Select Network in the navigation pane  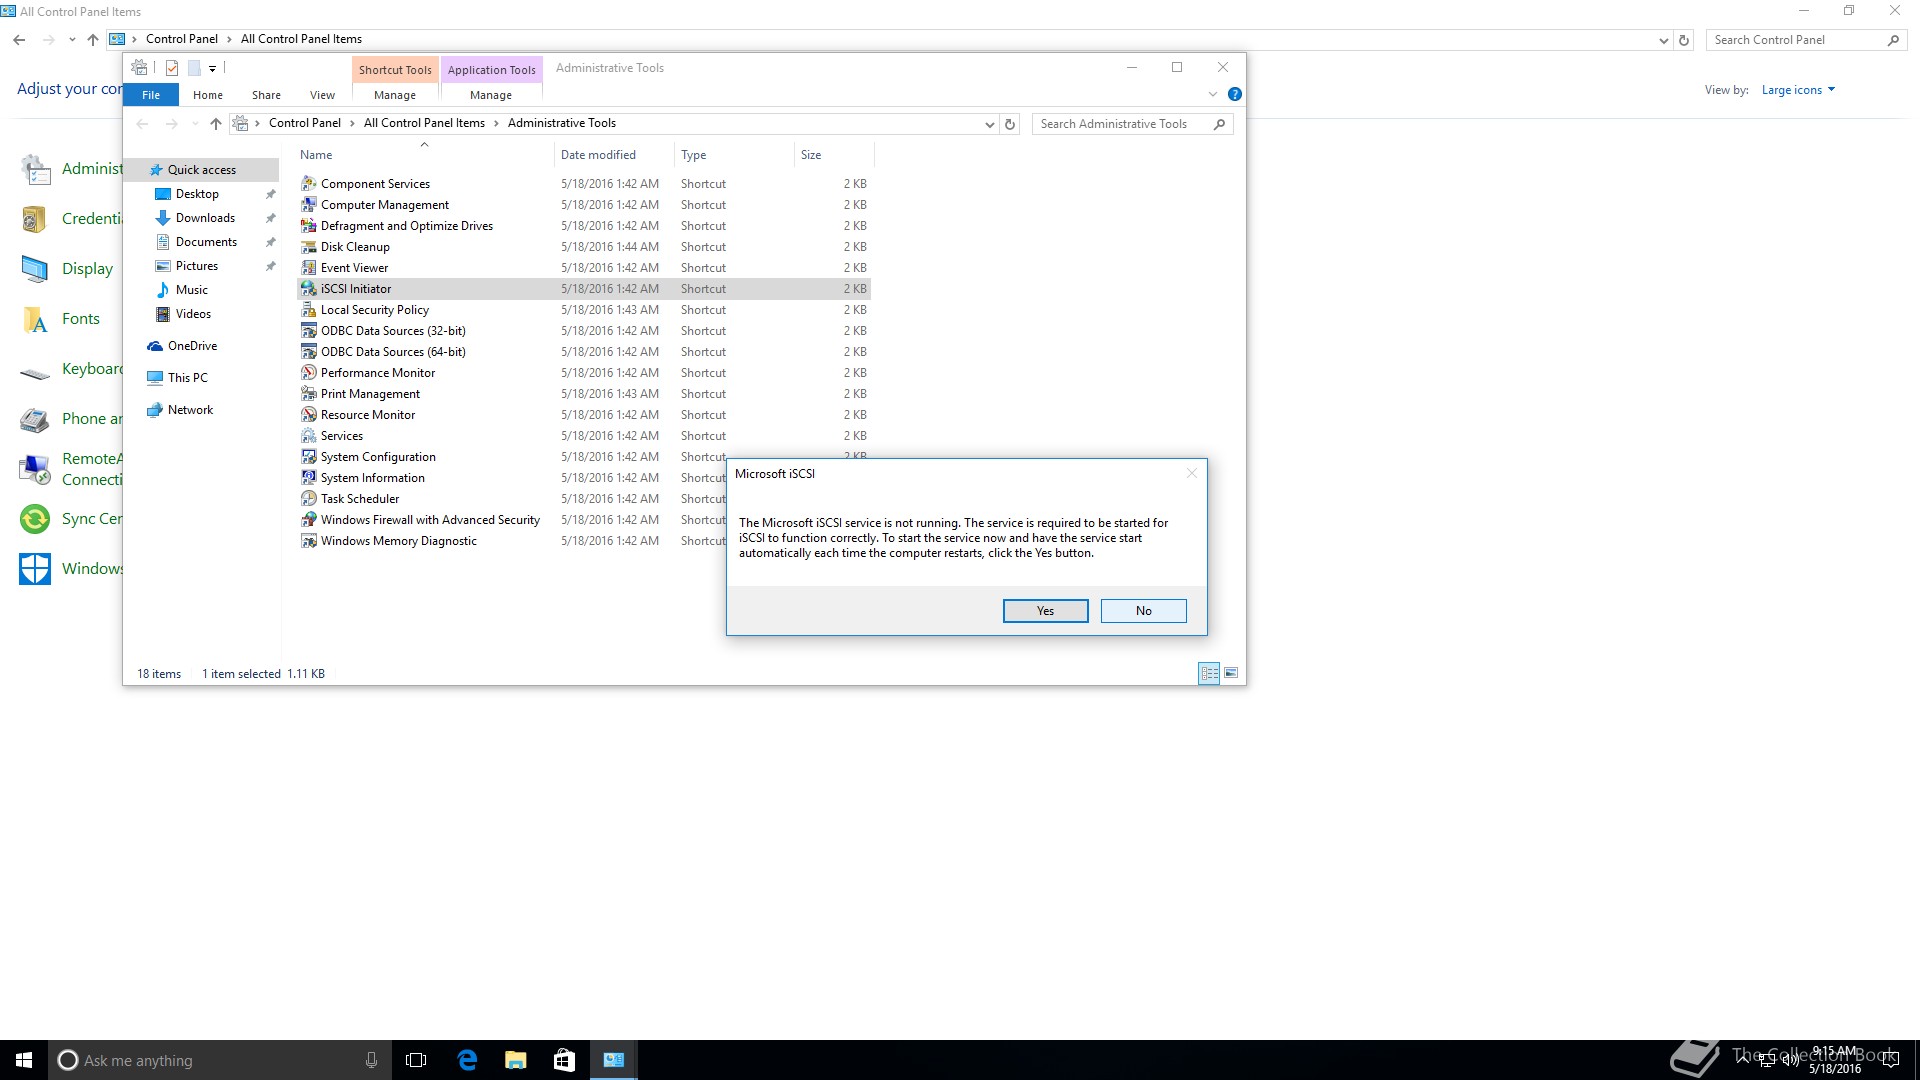pyautogui.click(x=190, y=410)
